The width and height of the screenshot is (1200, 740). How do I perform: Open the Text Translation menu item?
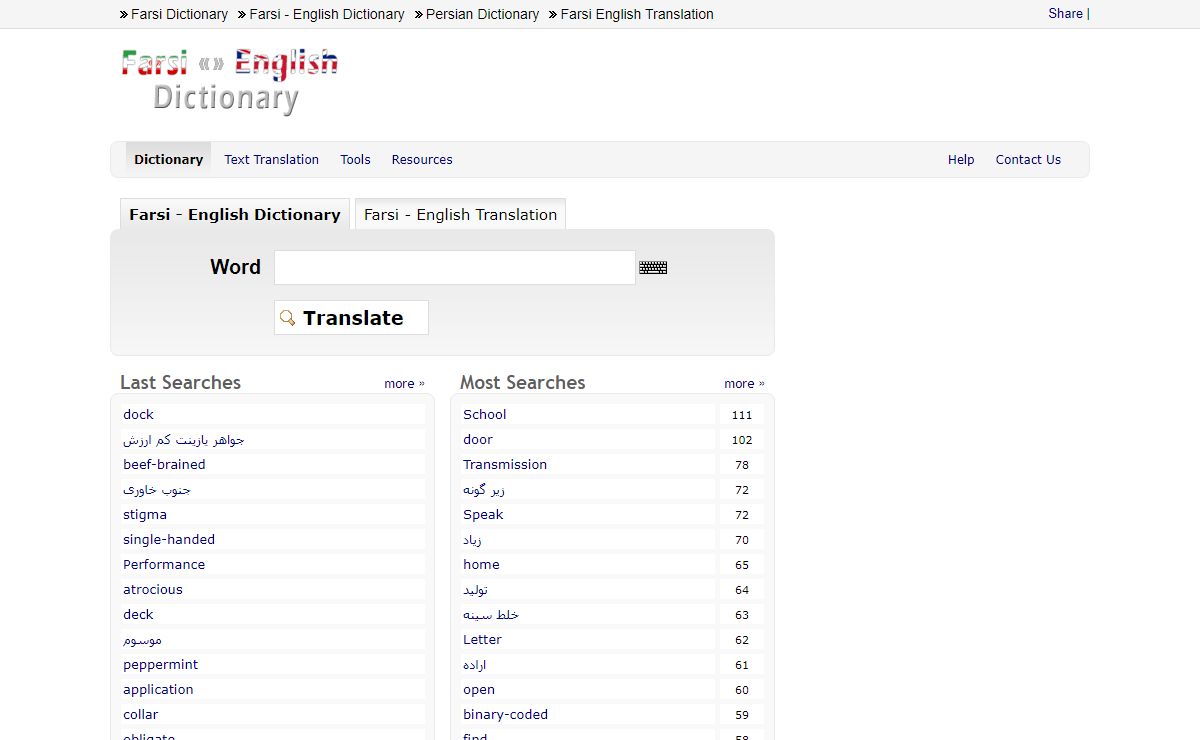(271, 159)
